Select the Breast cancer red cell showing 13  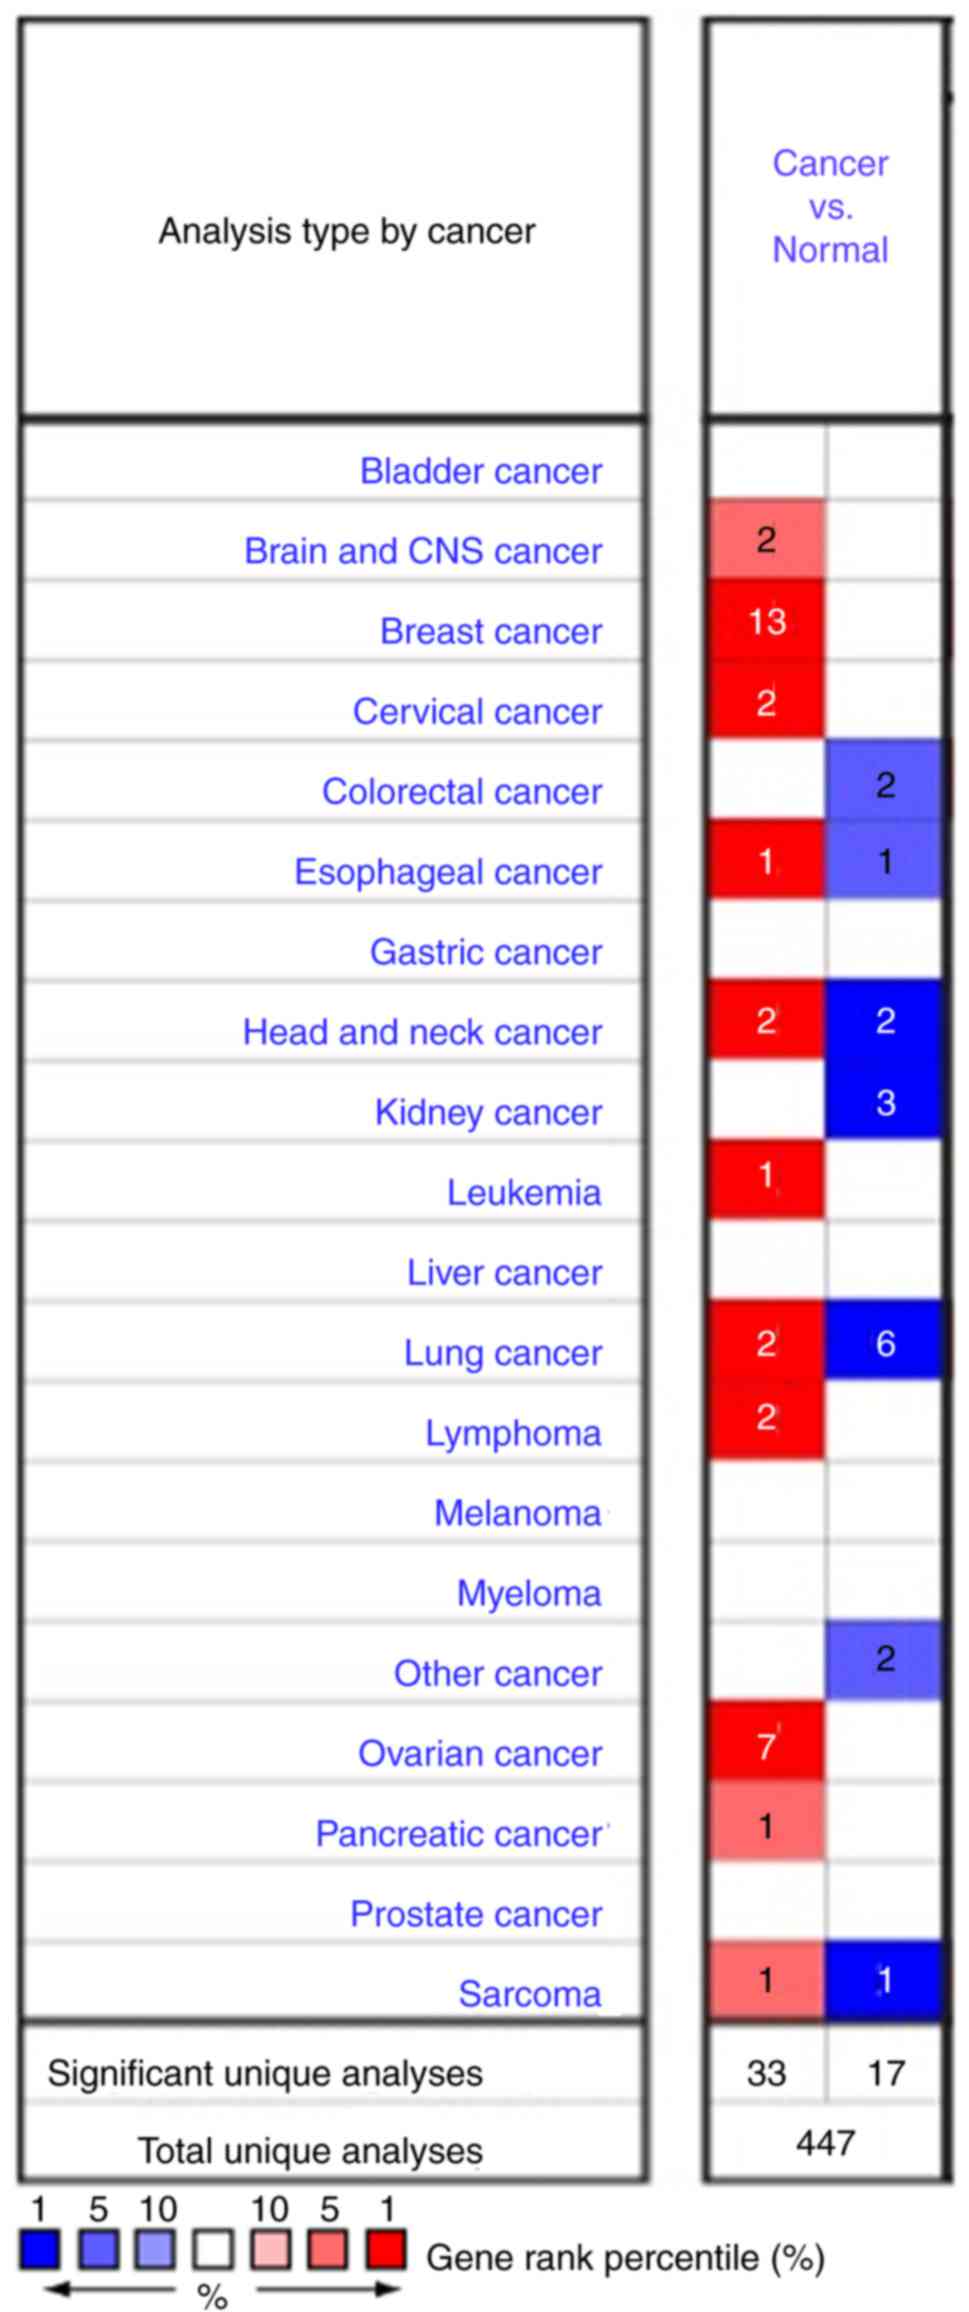pos(766,622)
